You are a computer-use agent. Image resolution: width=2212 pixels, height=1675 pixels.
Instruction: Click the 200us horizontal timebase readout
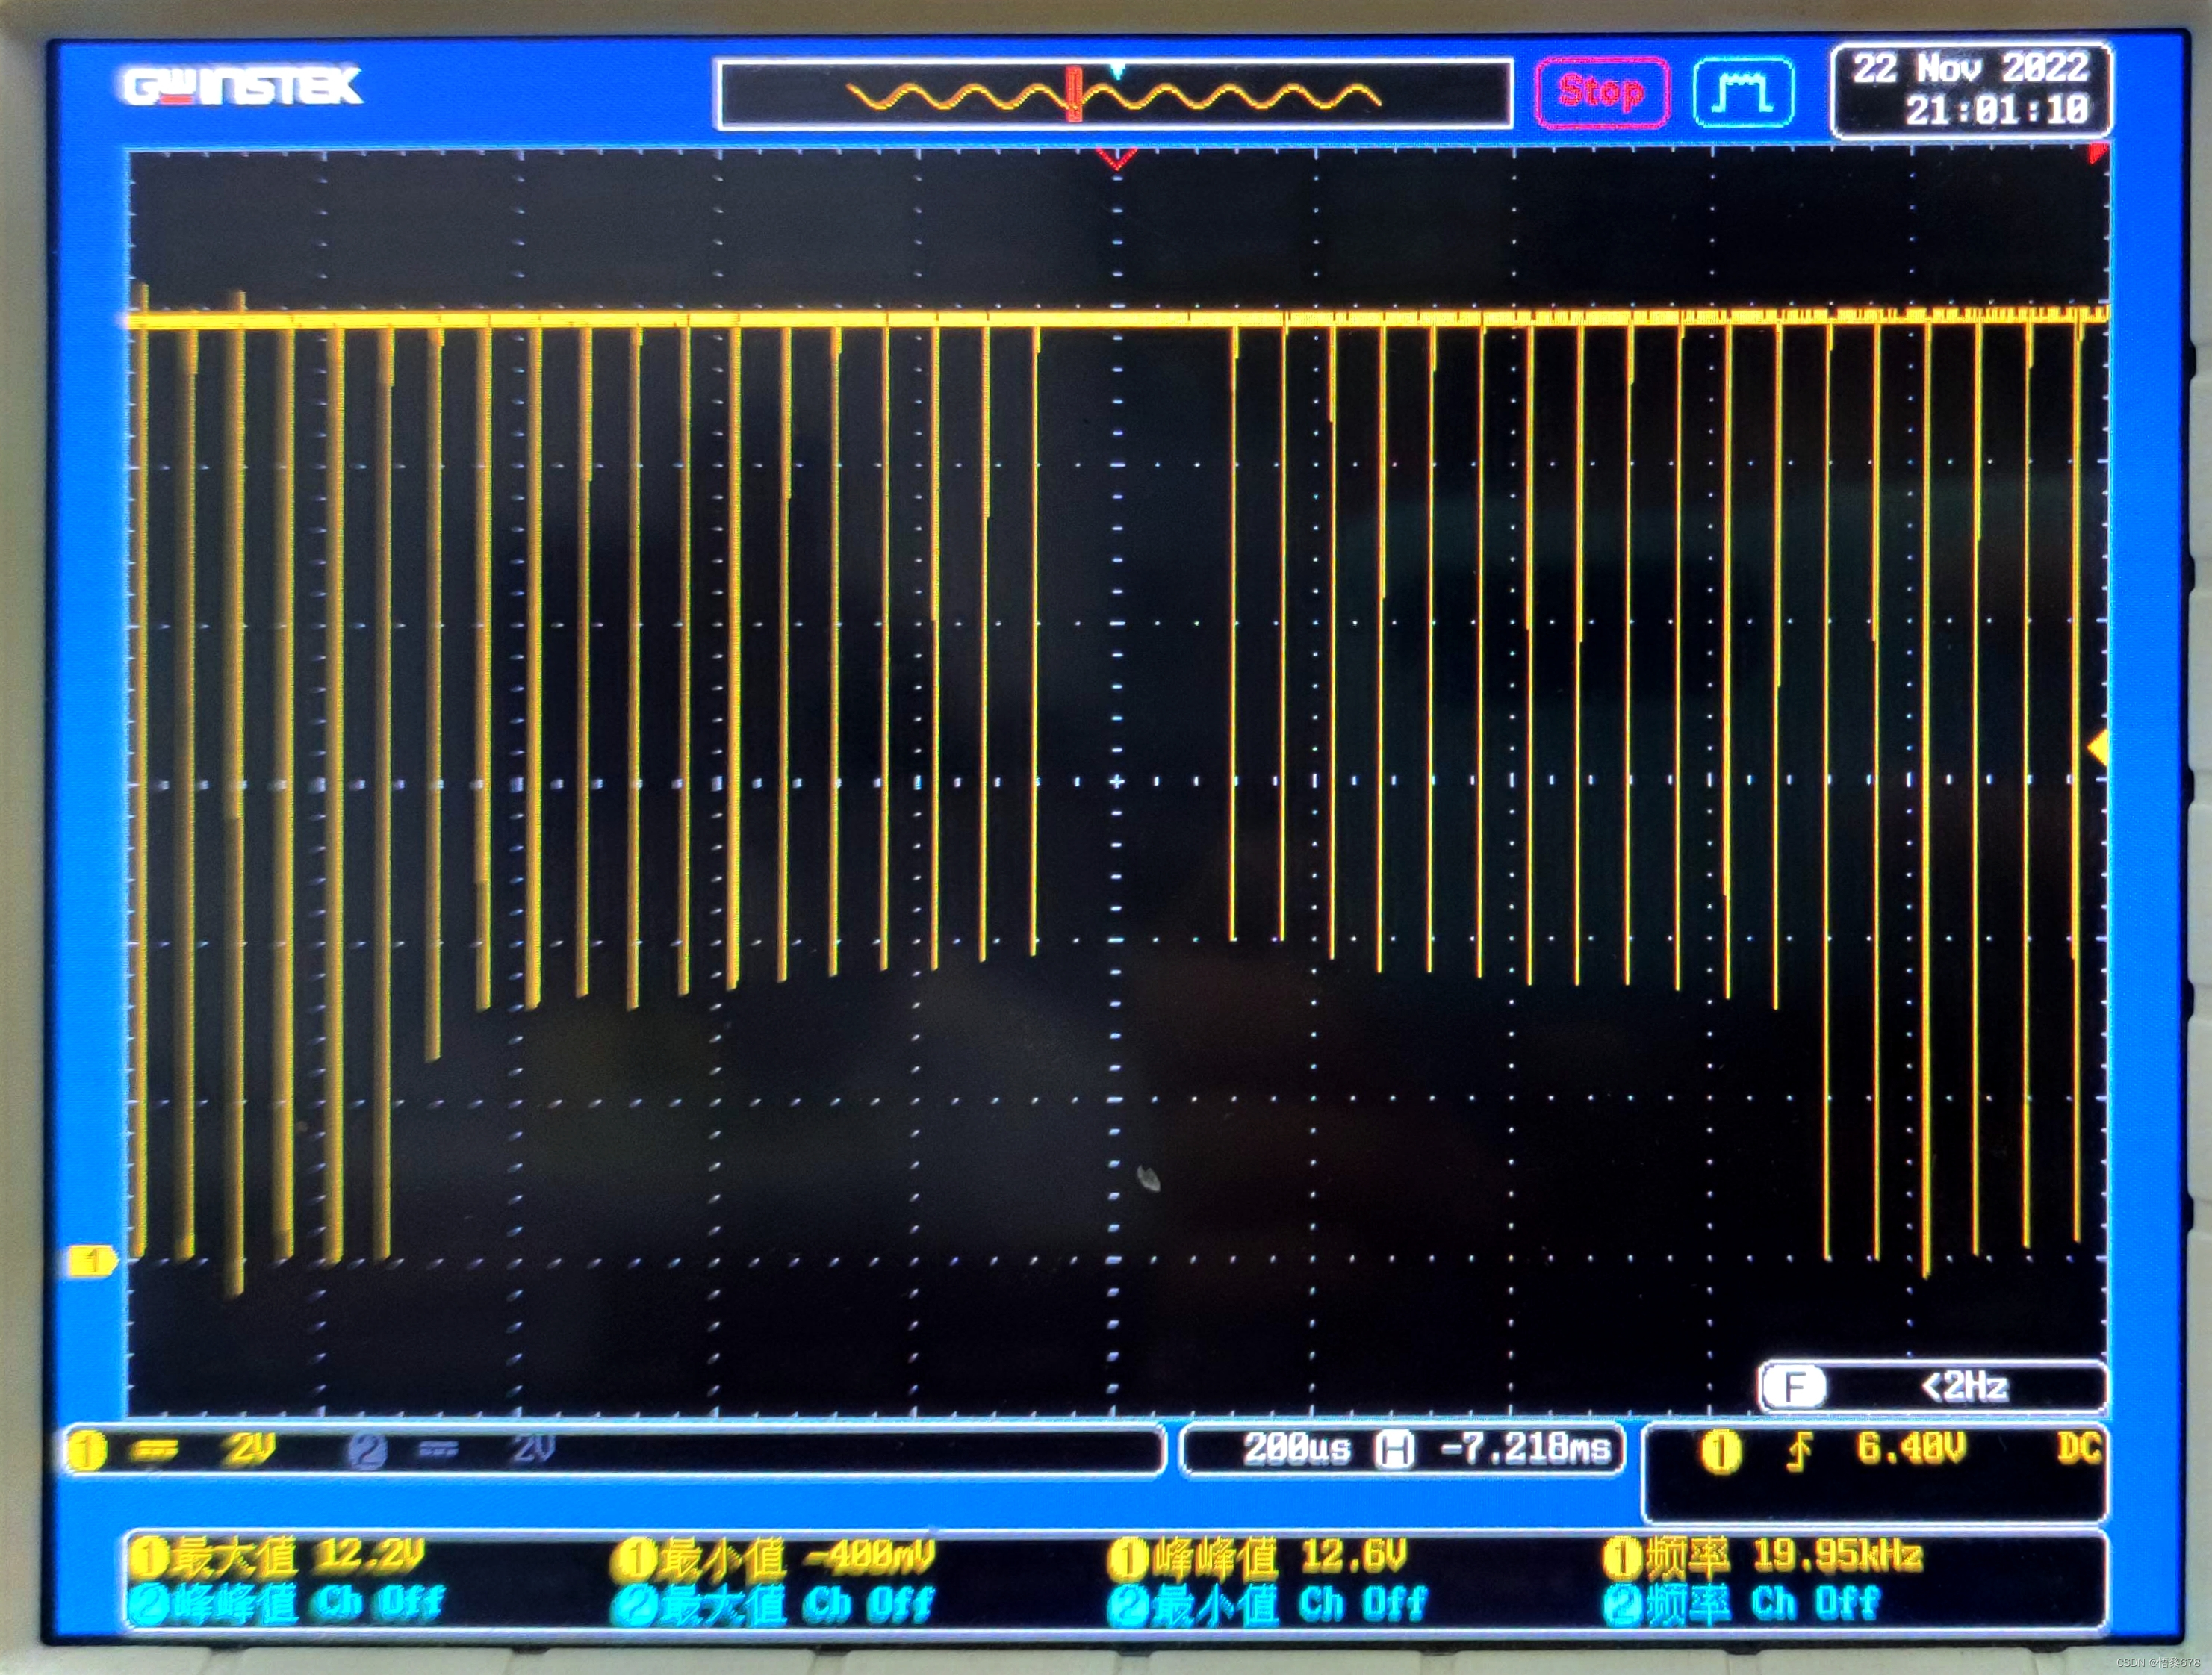(1296, 1449)
